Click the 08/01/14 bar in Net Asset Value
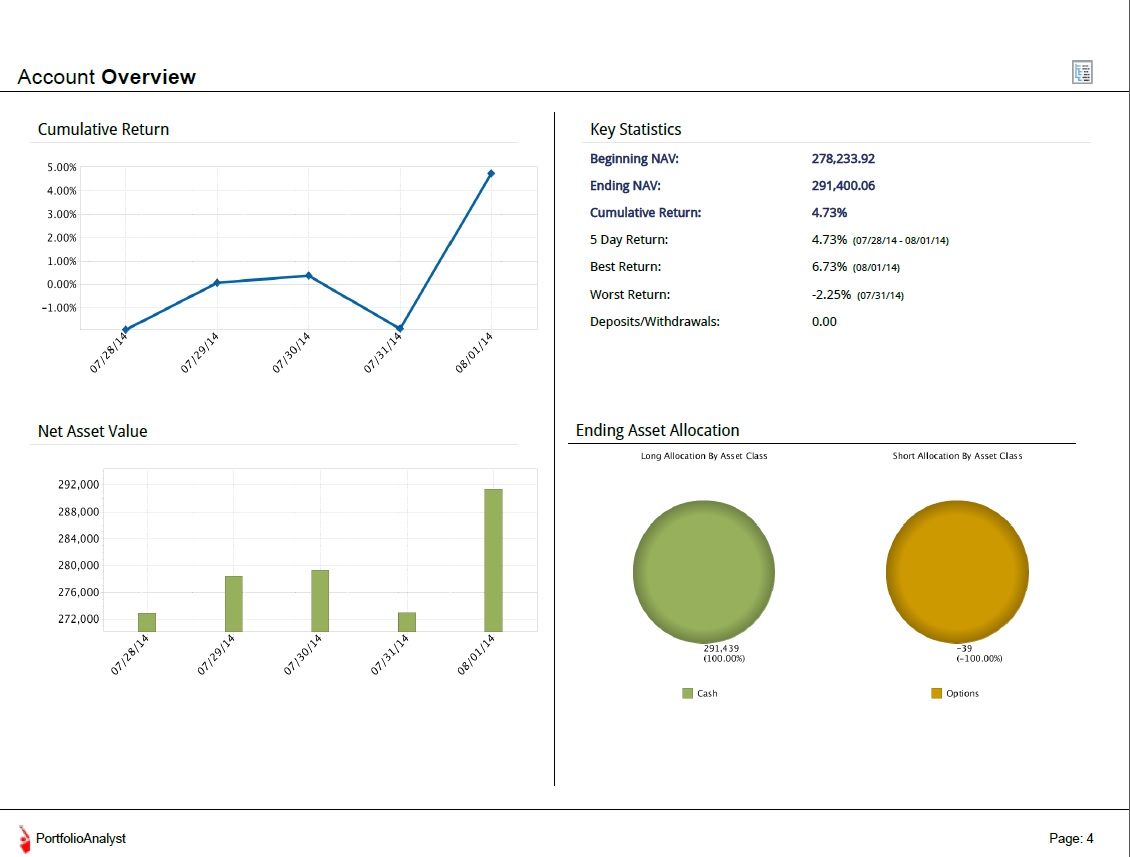 click(x=494, y=560)
